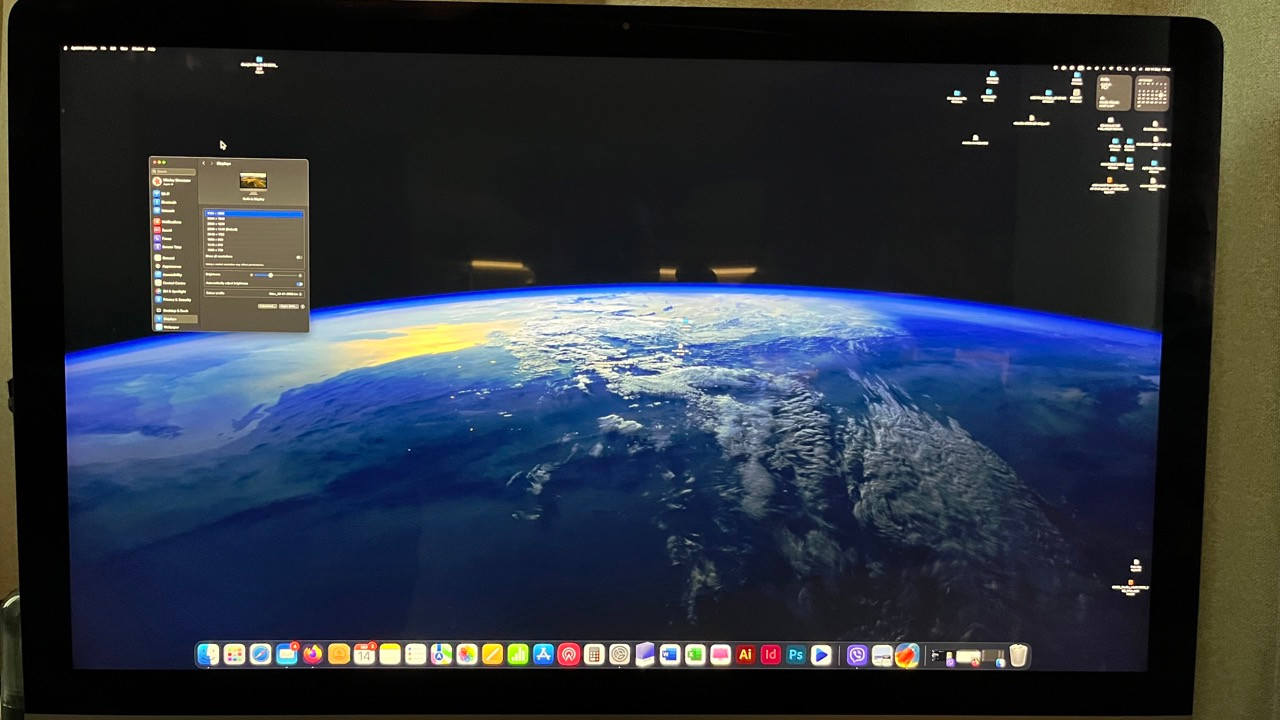Open Contacts in the Dock
Image resolution: width=1280 pixels, height=720 pixels.
(338, 655)
